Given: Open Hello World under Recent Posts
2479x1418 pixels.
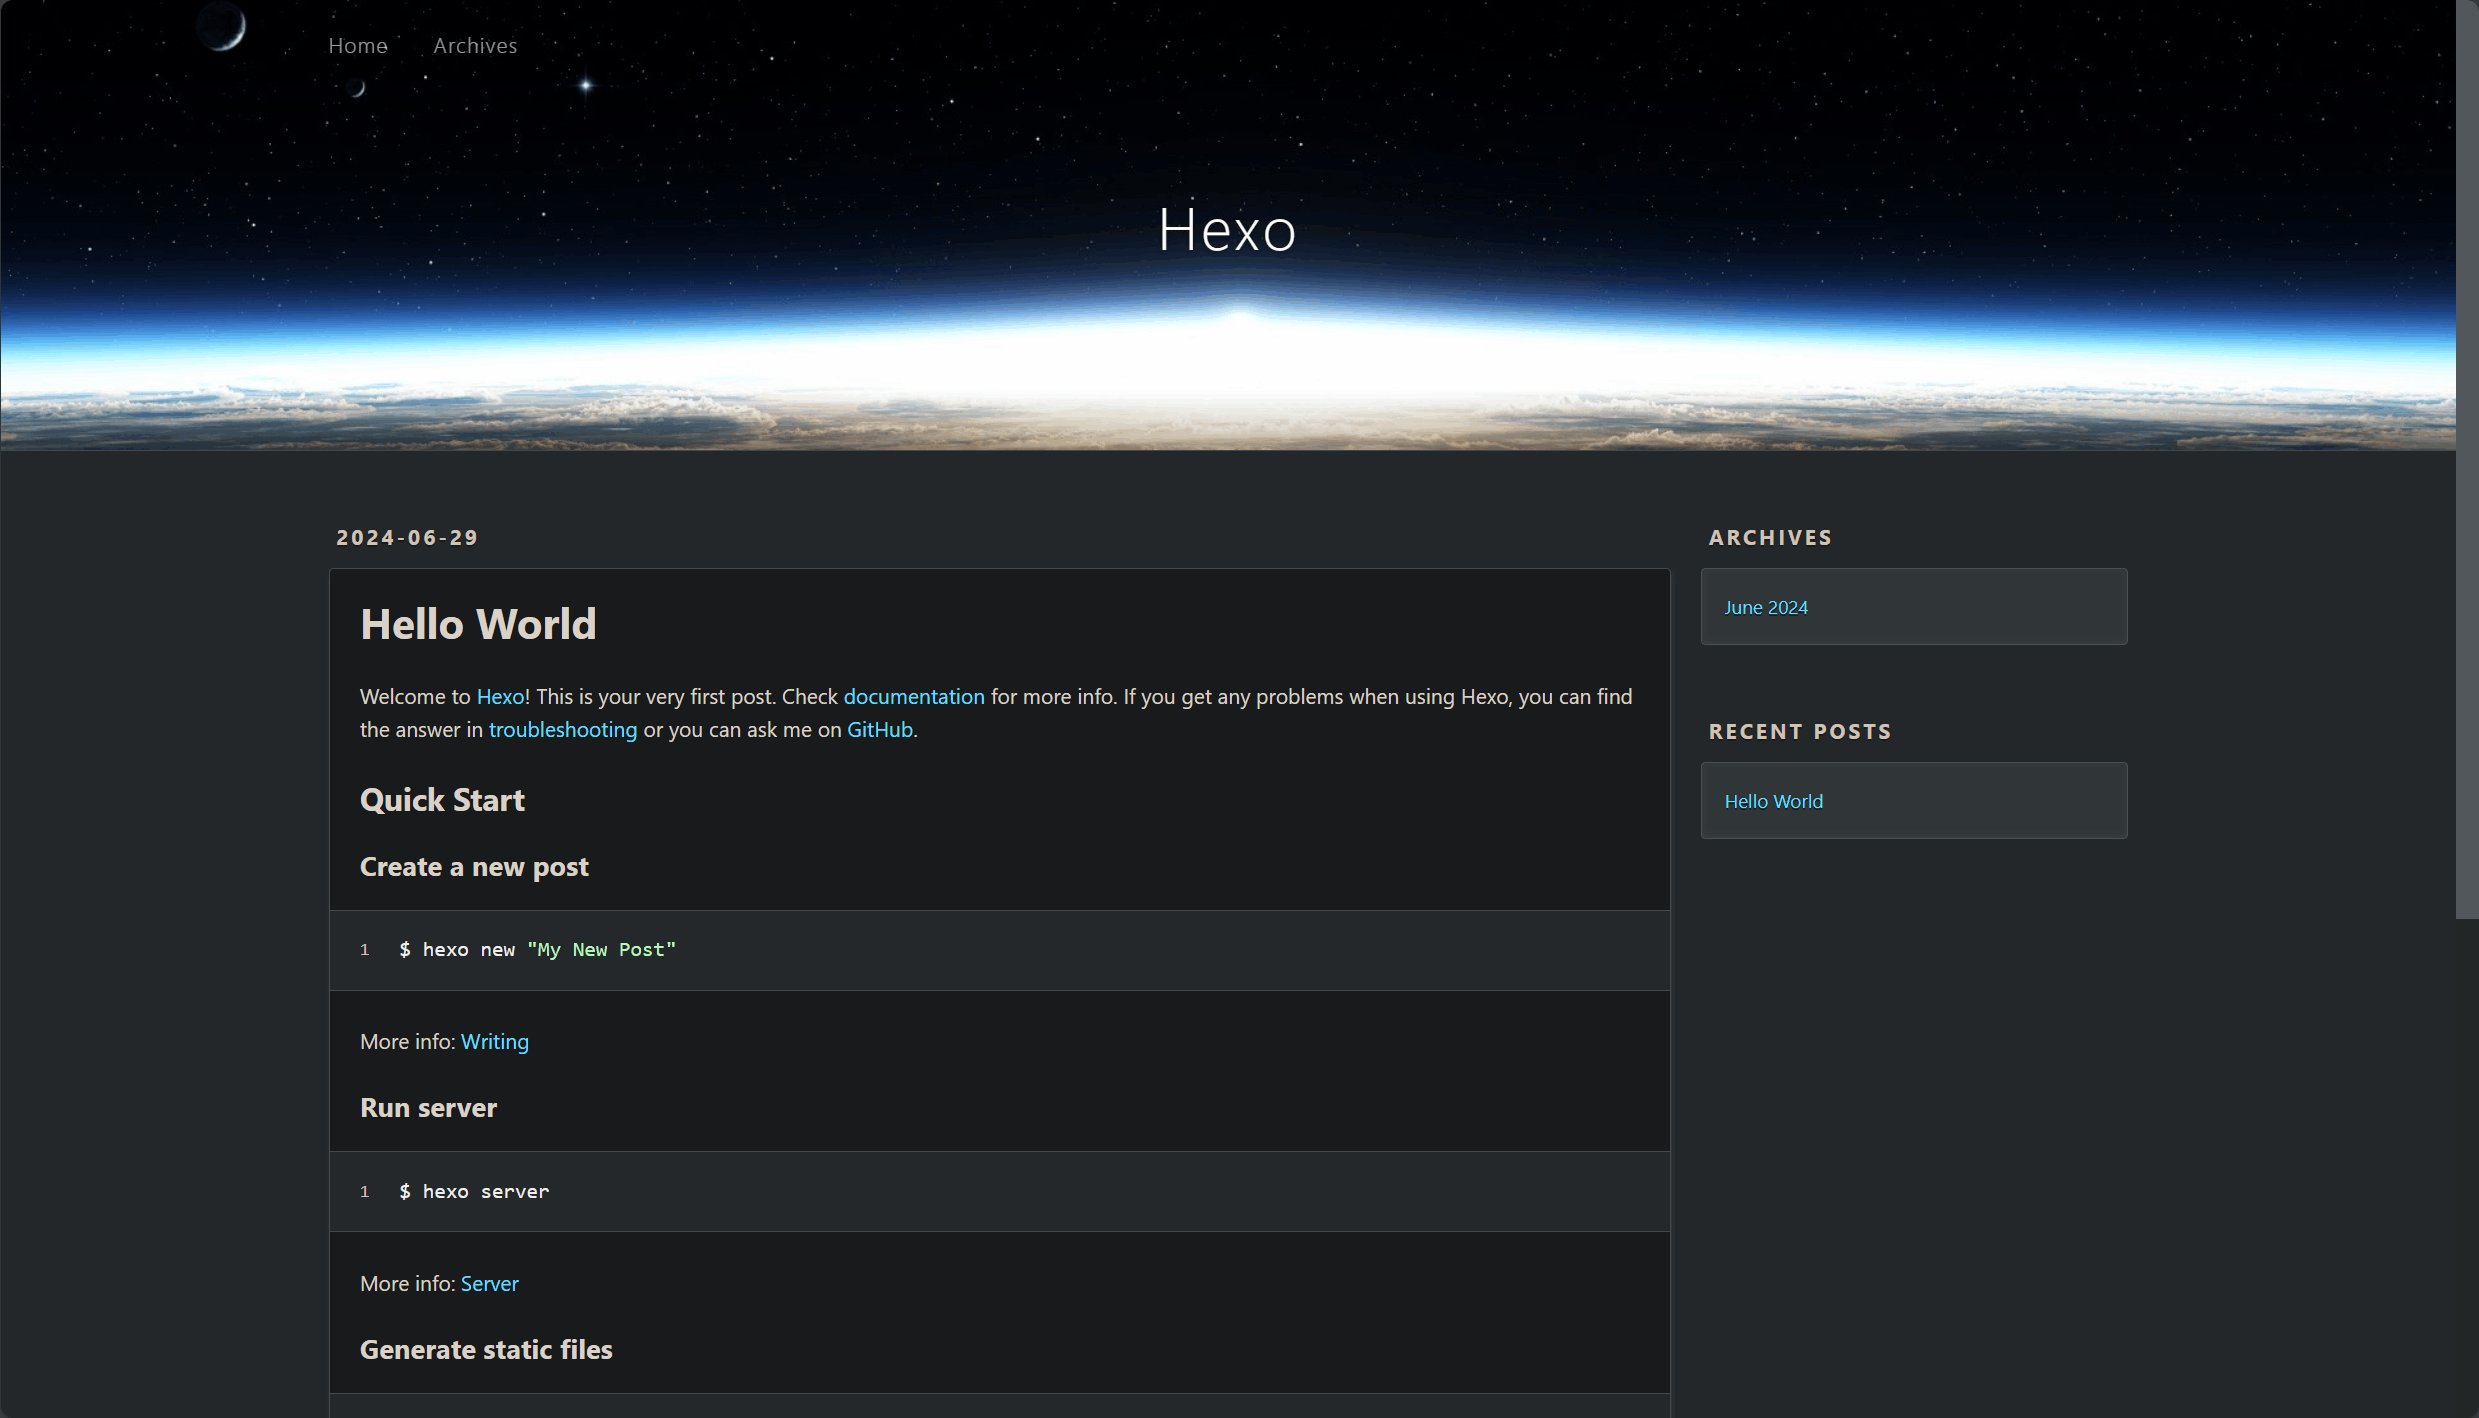Looking at the screenshot, I should tap(1774, 802).
